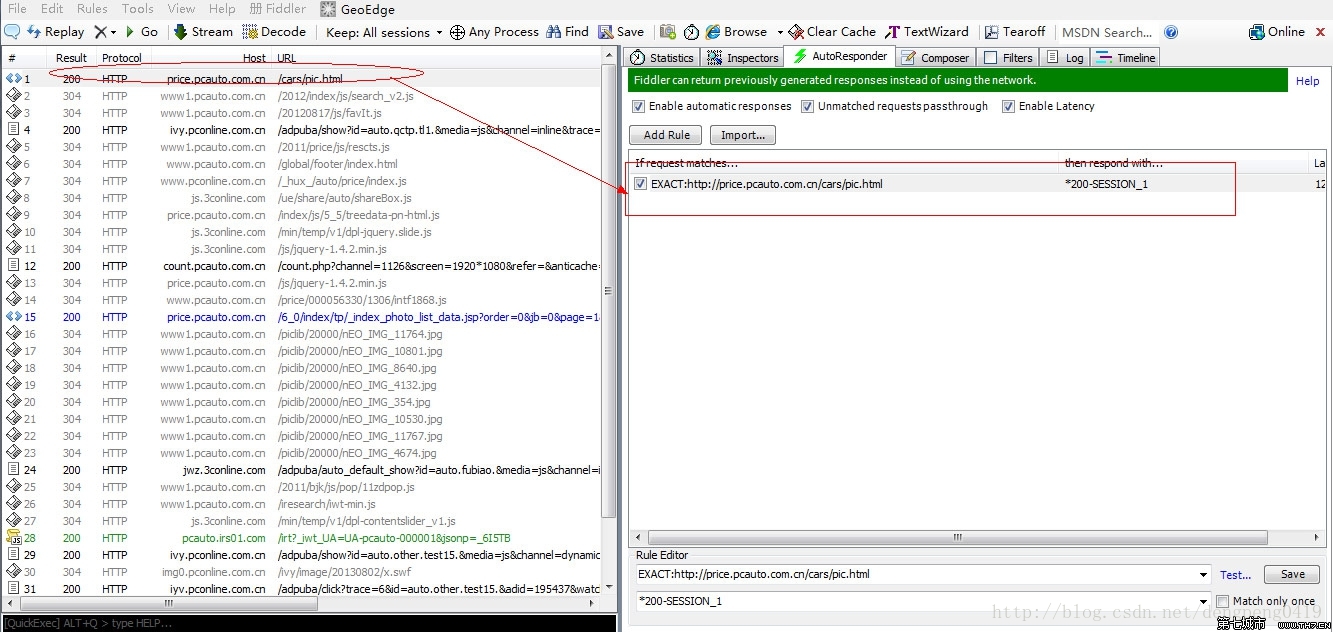The image size is (1333, 632).
Task: Open the Fiddler menu item
Action: [x=278, y=9]
